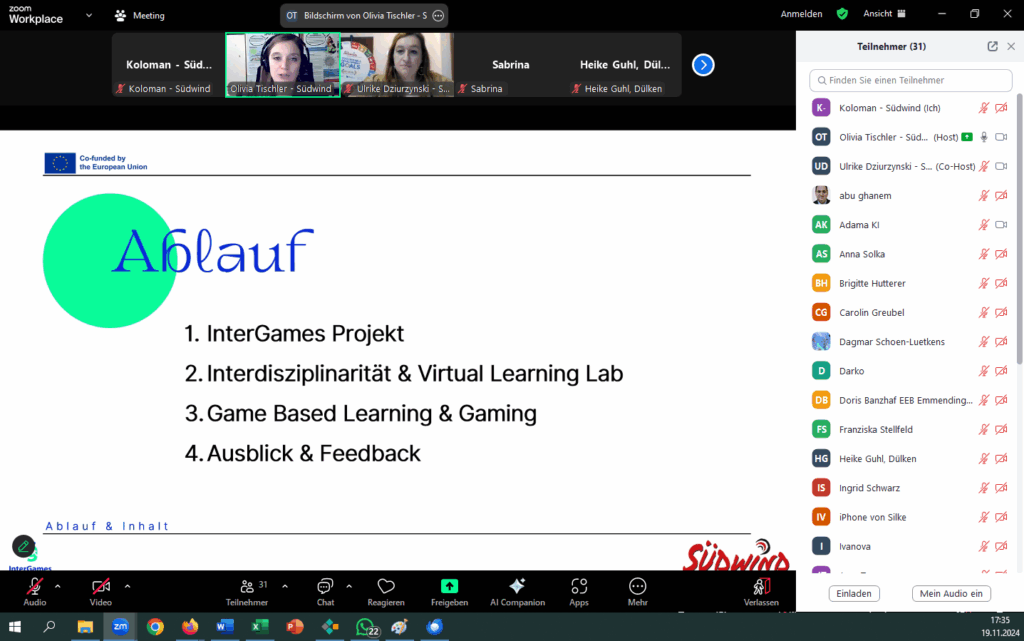This screenshot has height=641, width=1024.
Task: Pop out the Teilnehmer panel
Action: click(992, 46)
